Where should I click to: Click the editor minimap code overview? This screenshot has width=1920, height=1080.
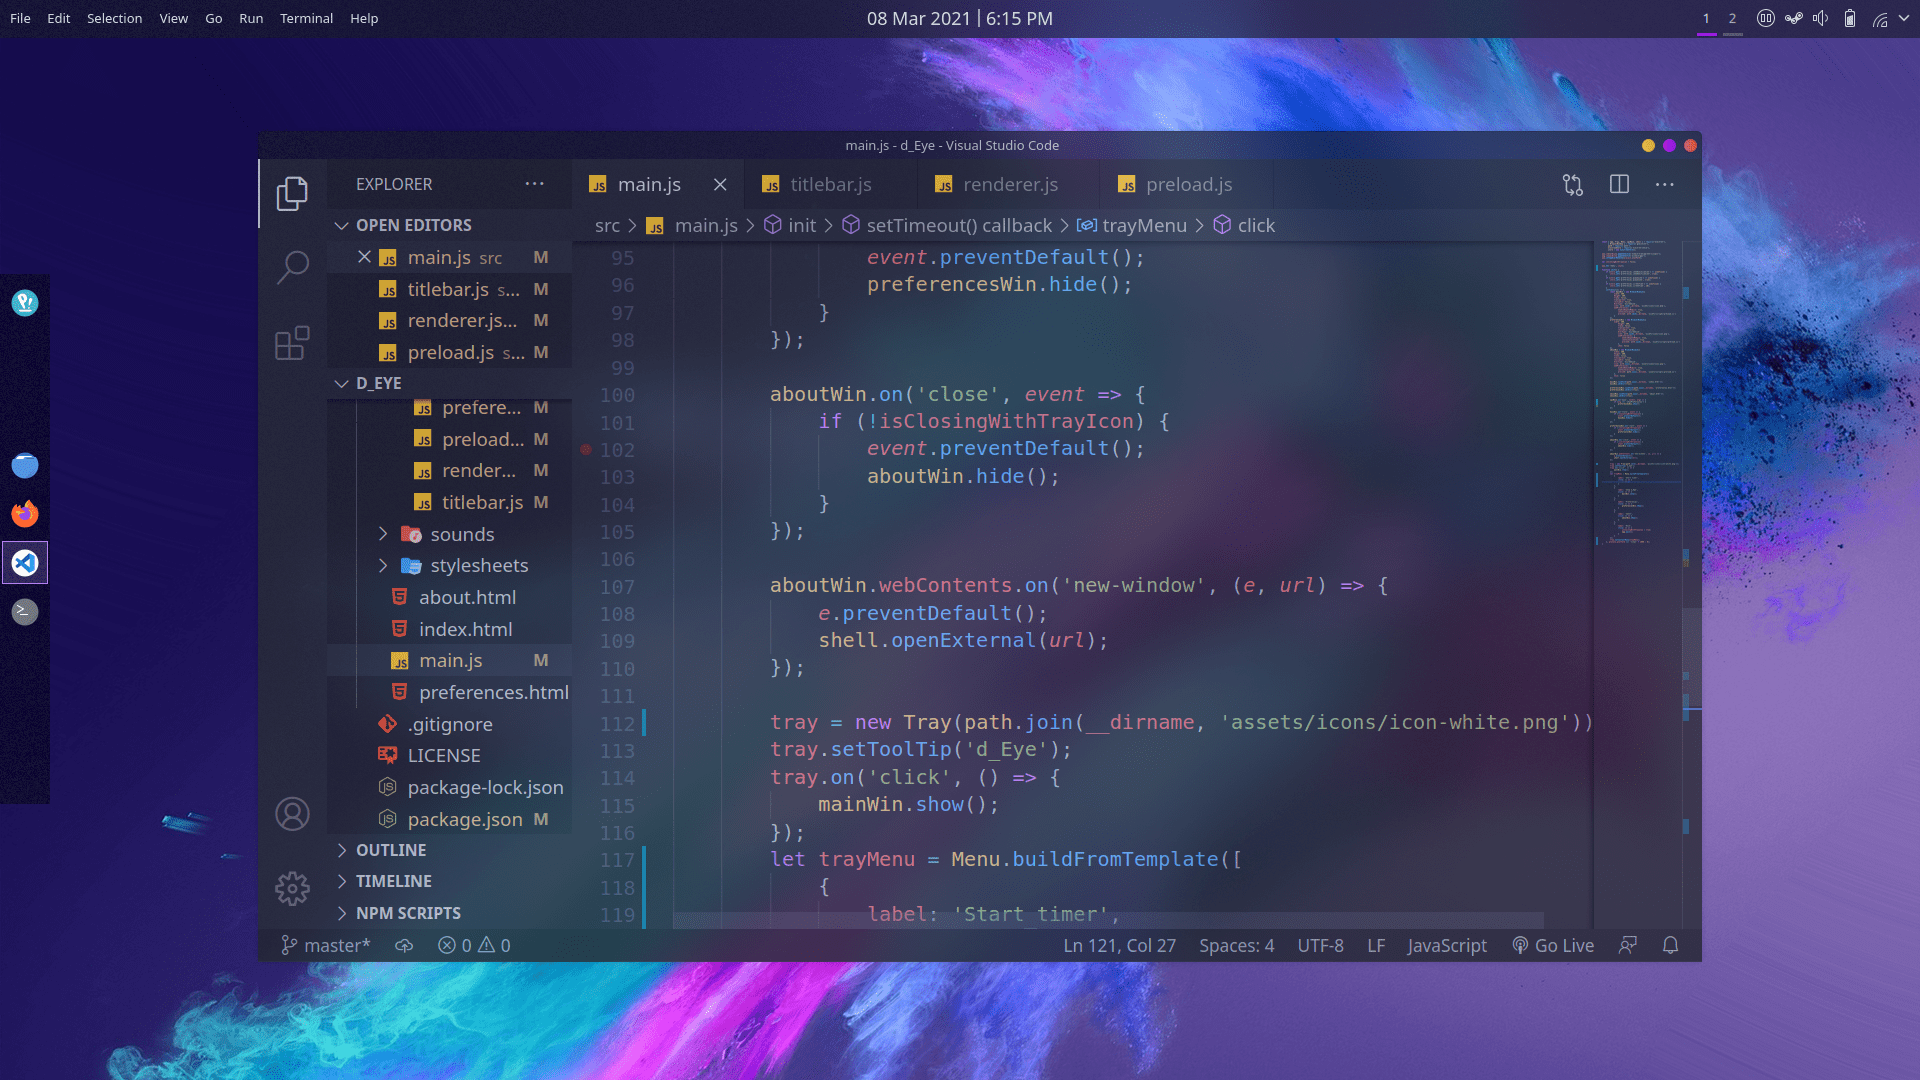(1638, 390)
